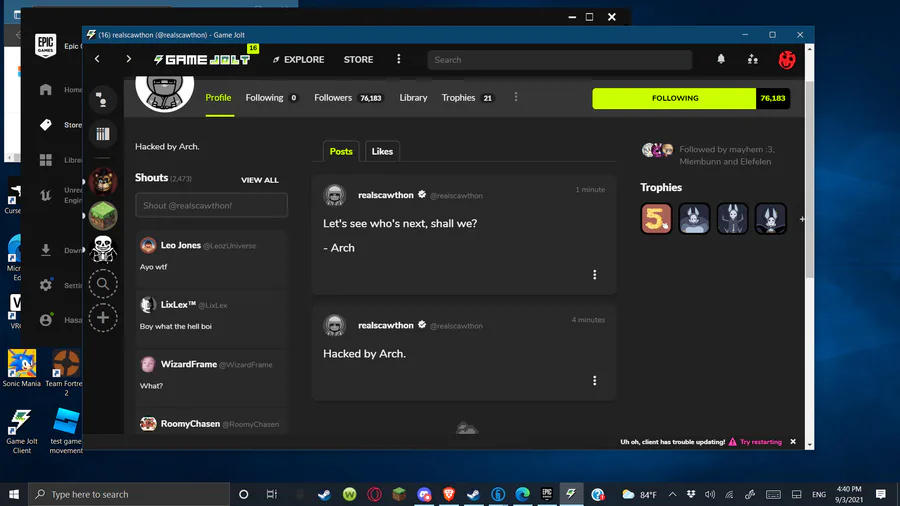Go forward with the Game Jolt forward arrow
This screenshot has height=506, width=900.
point(128,59)
